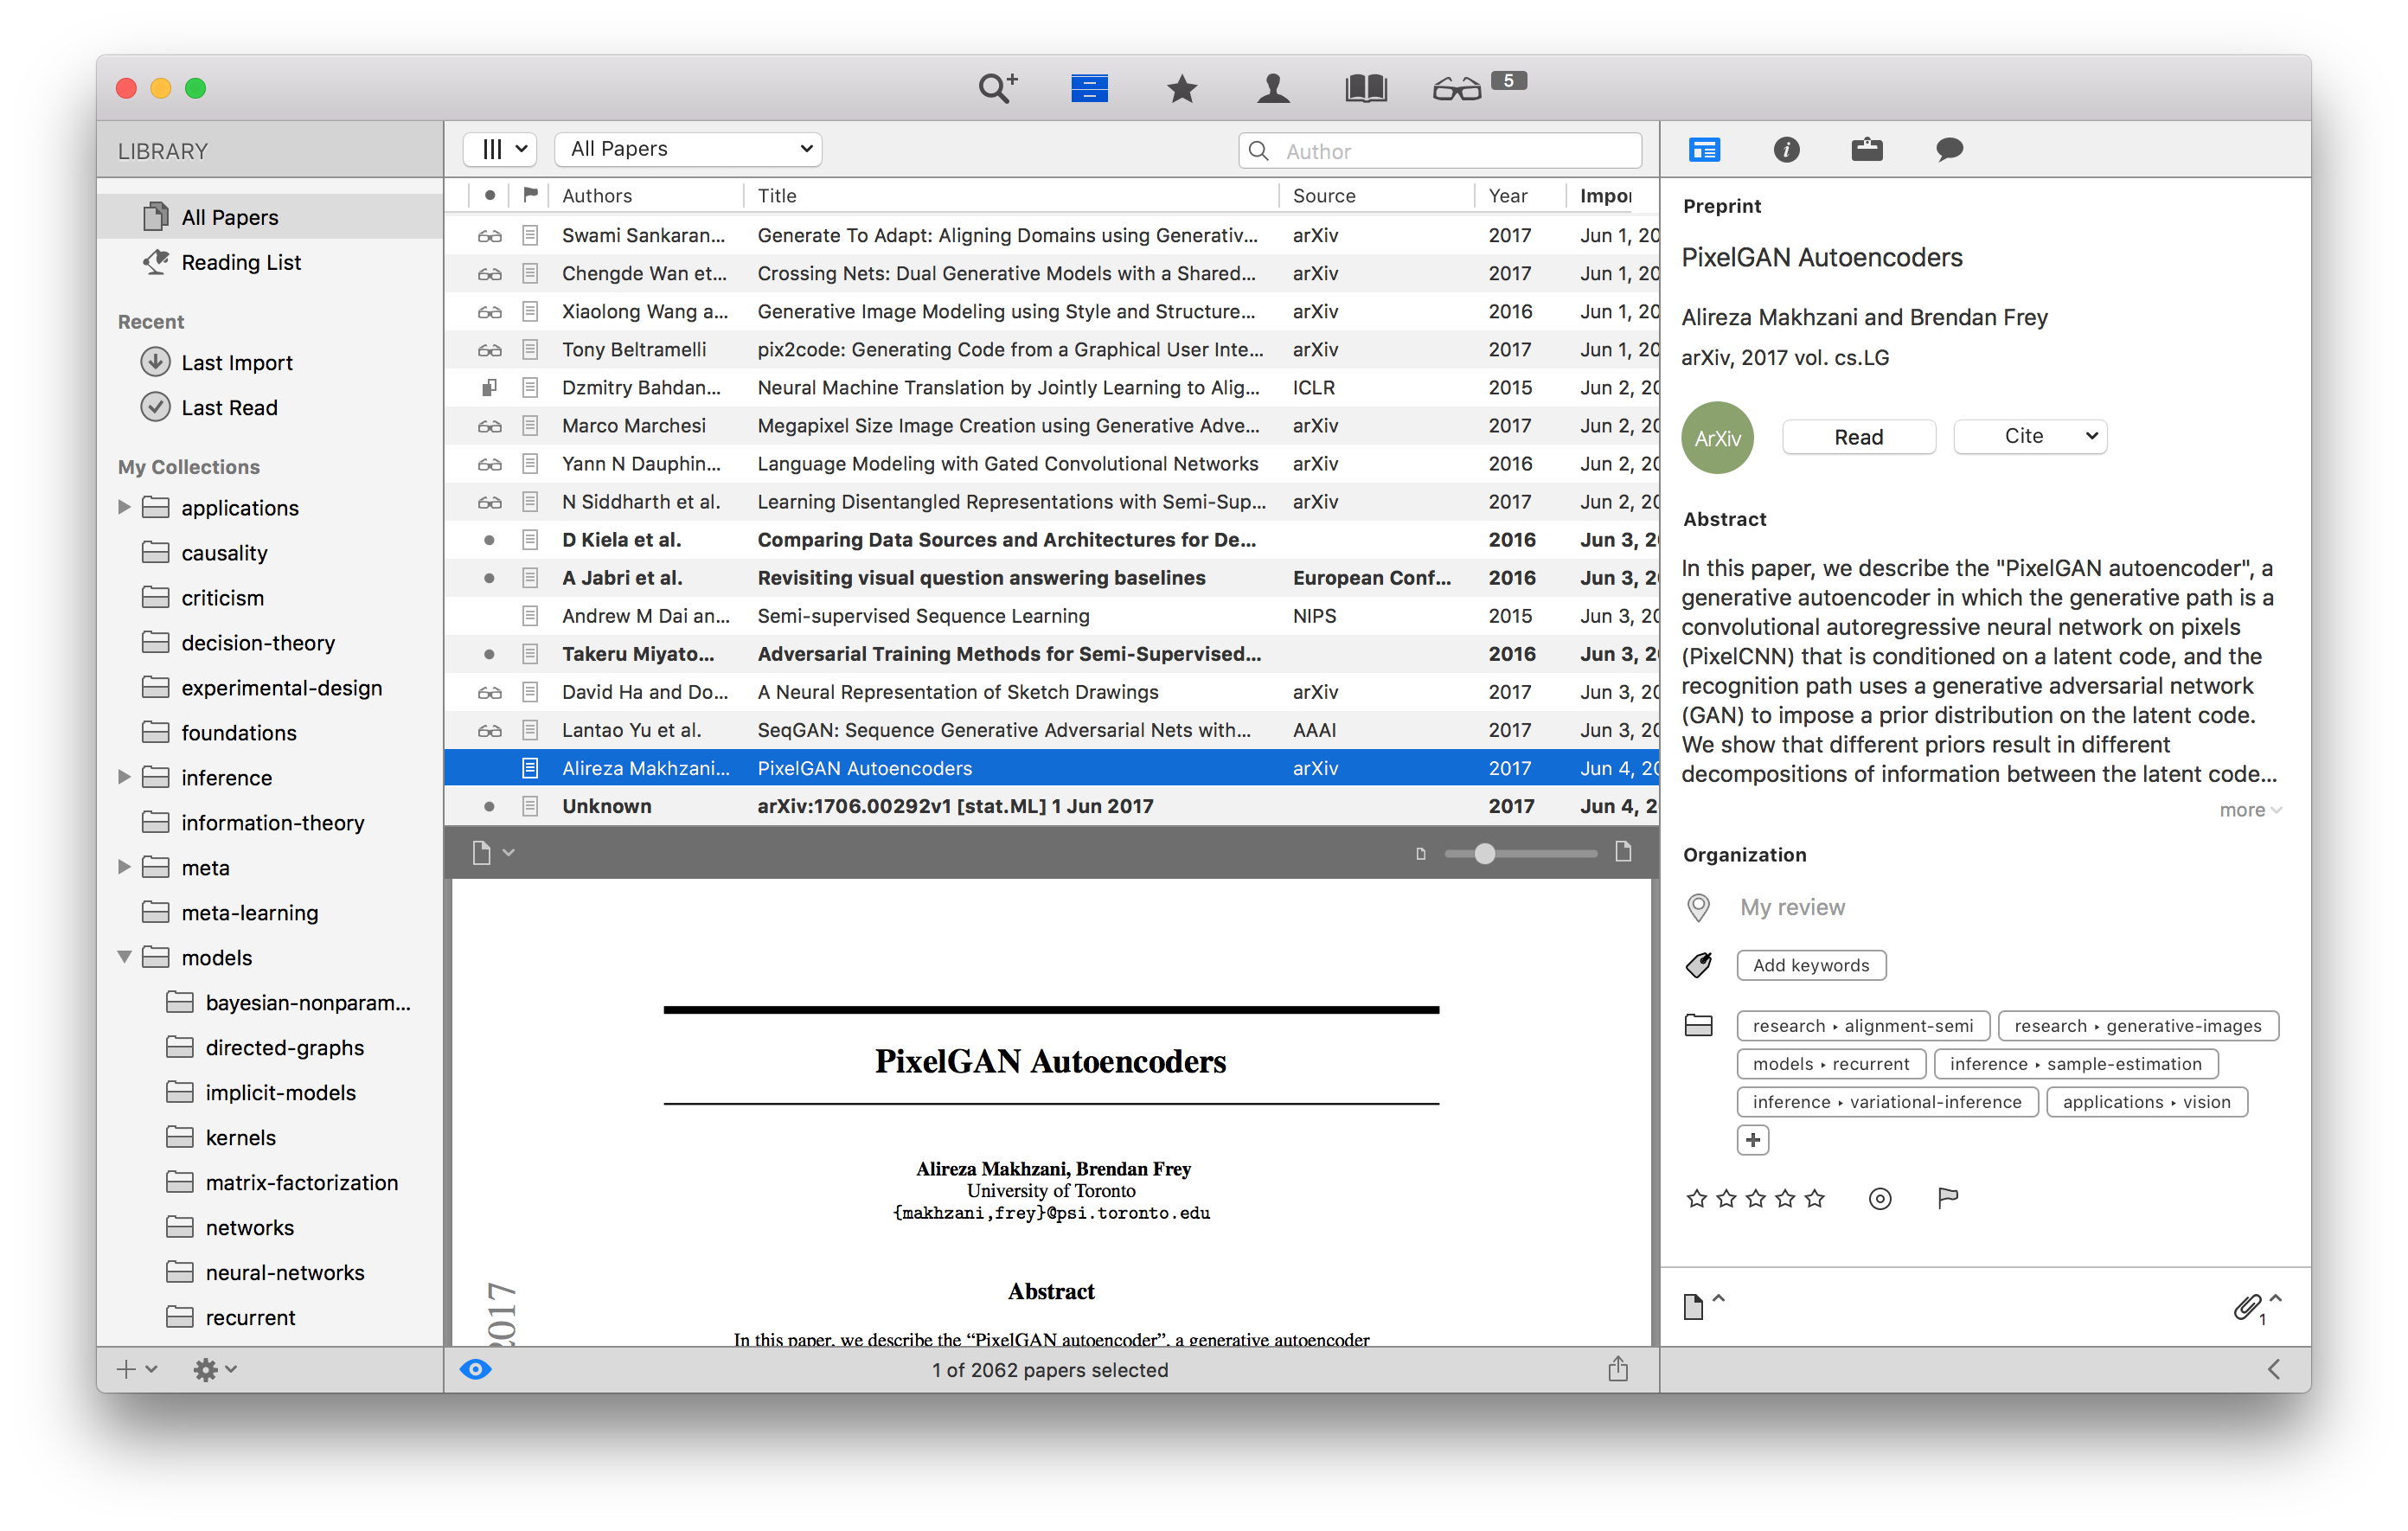This screenshot has width=2408, height=1531.
Task: Open the preview page-options dropdown
Action: pos(493,852)
